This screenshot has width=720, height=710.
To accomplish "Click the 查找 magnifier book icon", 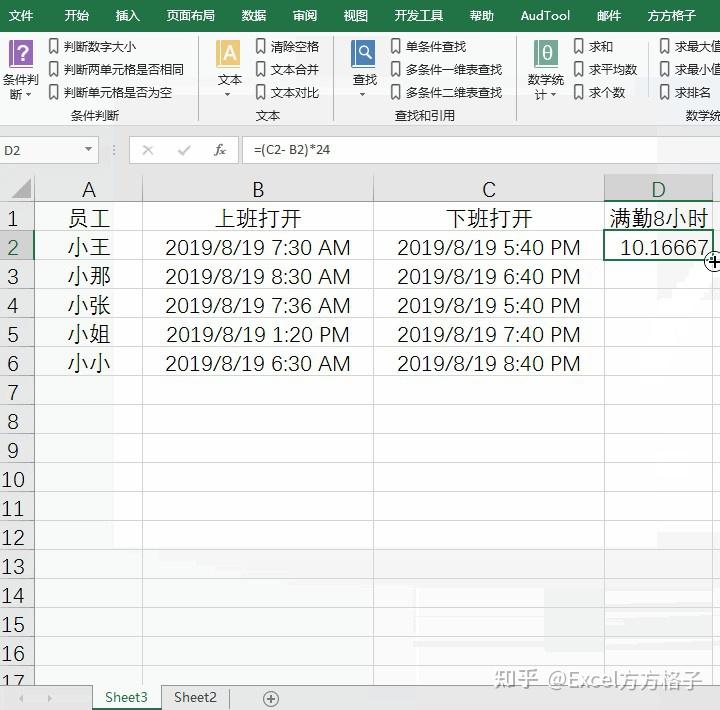I will (364, 54).
